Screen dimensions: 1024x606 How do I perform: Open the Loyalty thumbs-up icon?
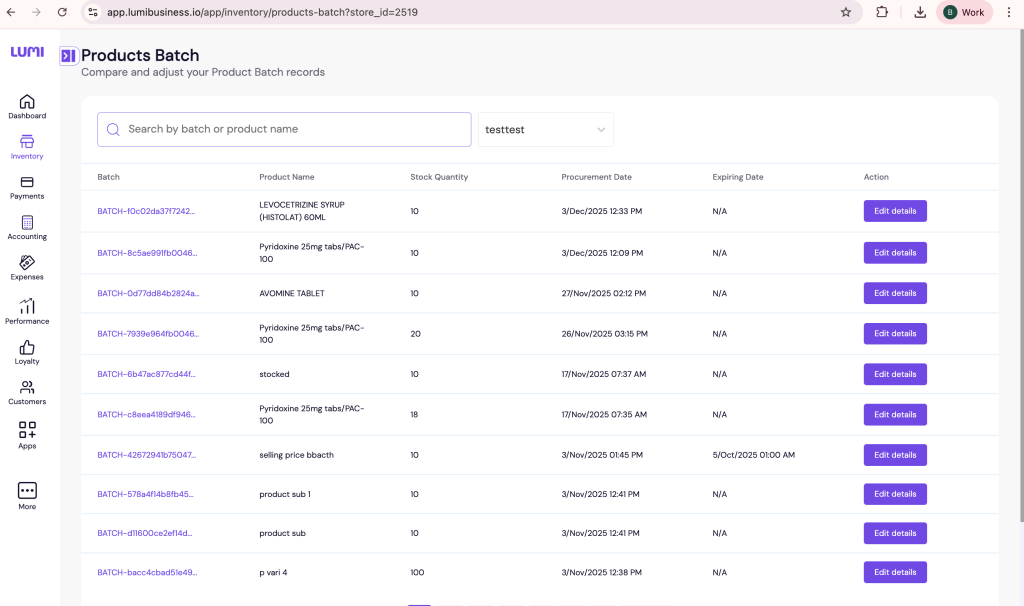click(27, 348)
